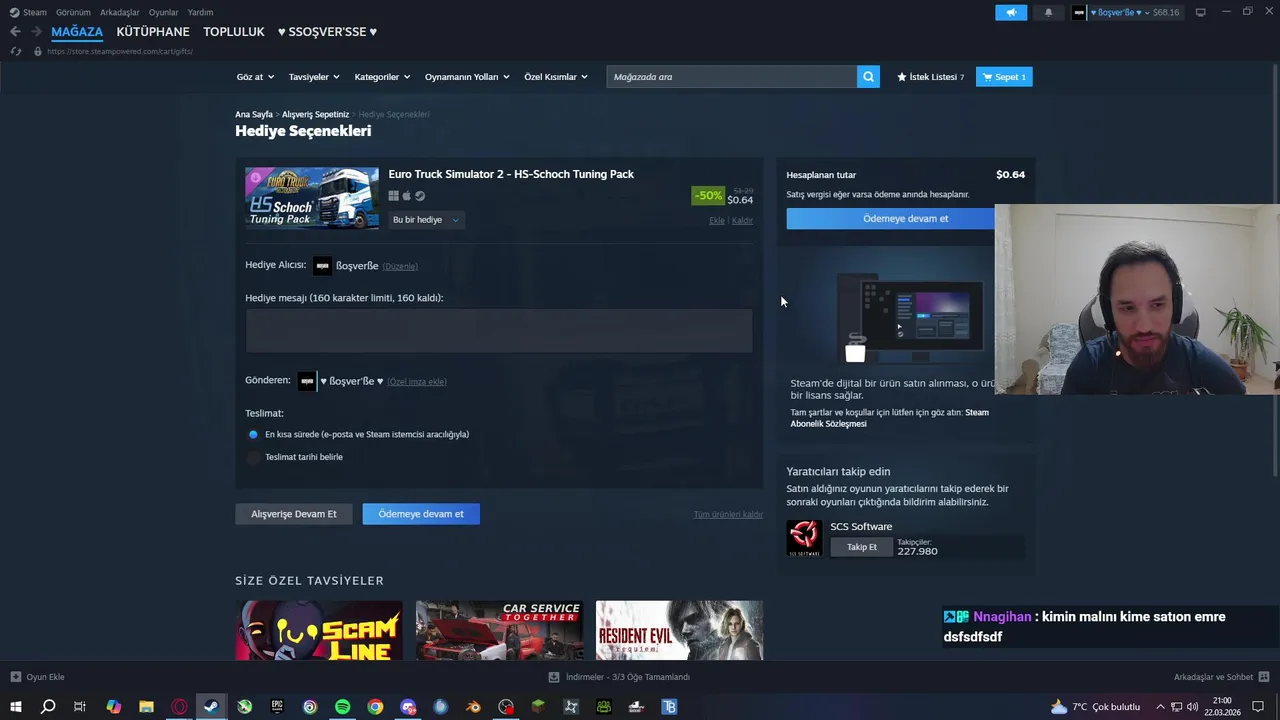Click 'Tüm ürünleri kaldır' link
Screen dimensions: 1280x720
point(728,514)
